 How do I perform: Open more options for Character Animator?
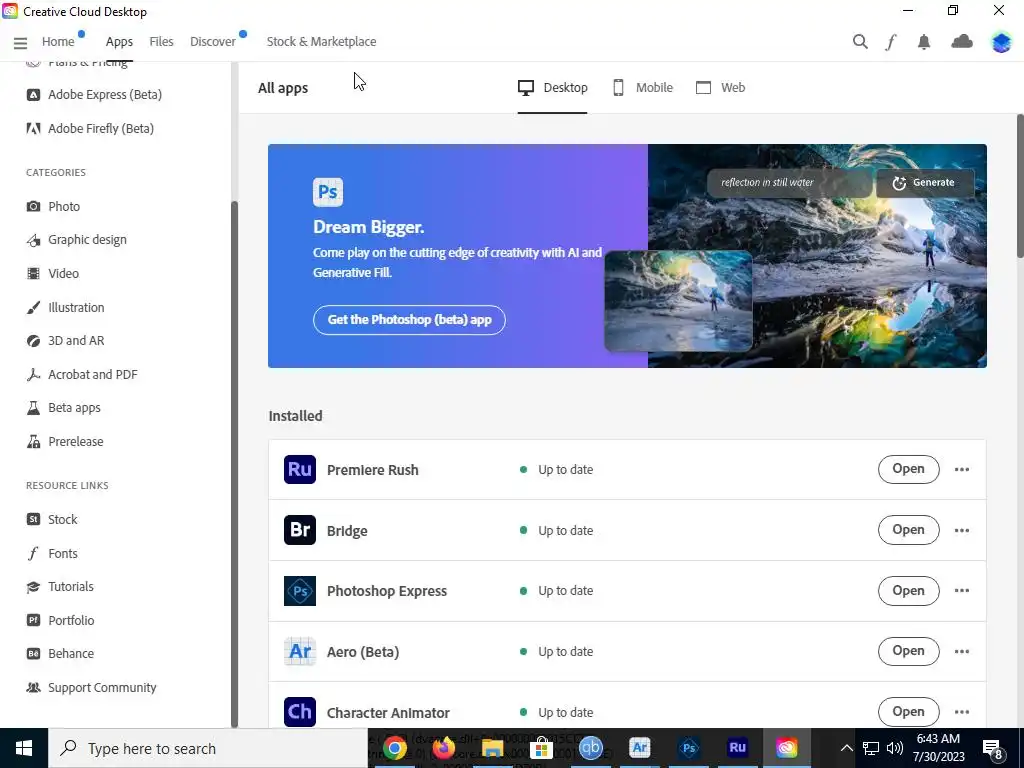point(961,712)
